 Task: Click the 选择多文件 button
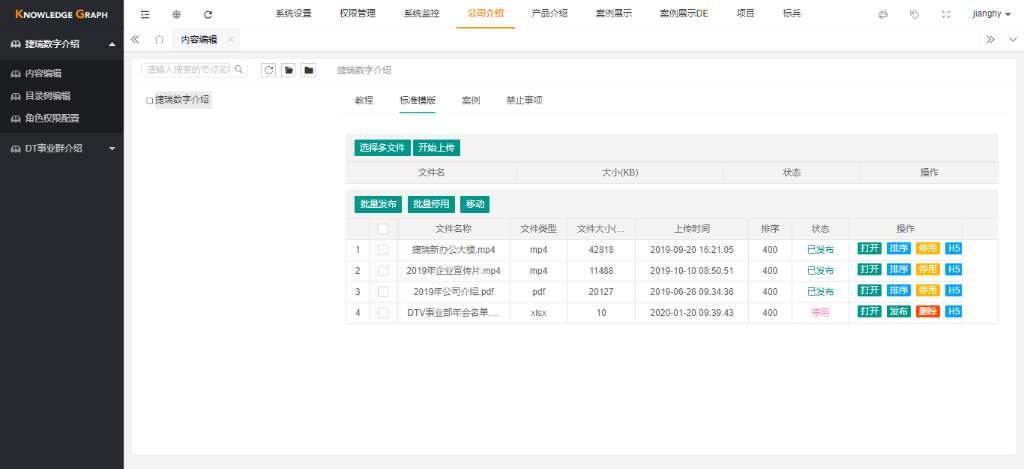382,147
